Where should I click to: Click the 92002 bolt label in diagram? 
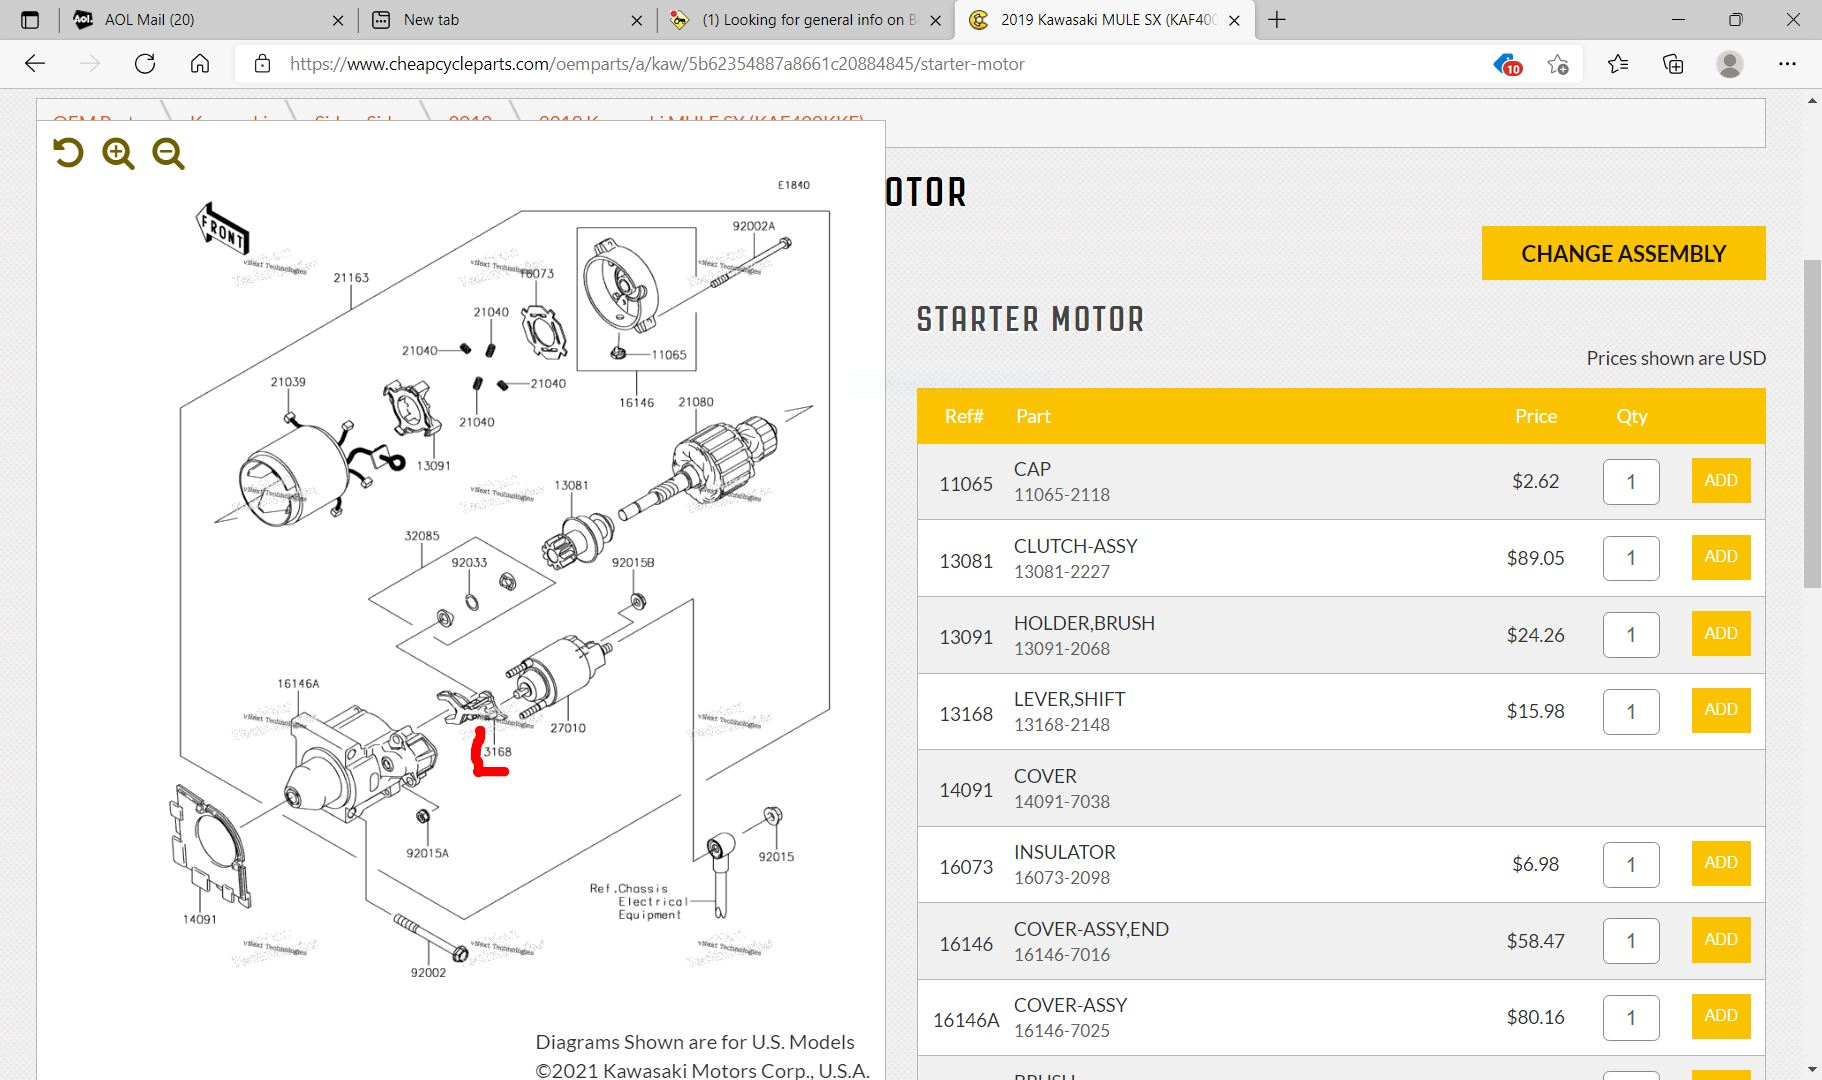[x=428, y=973]
